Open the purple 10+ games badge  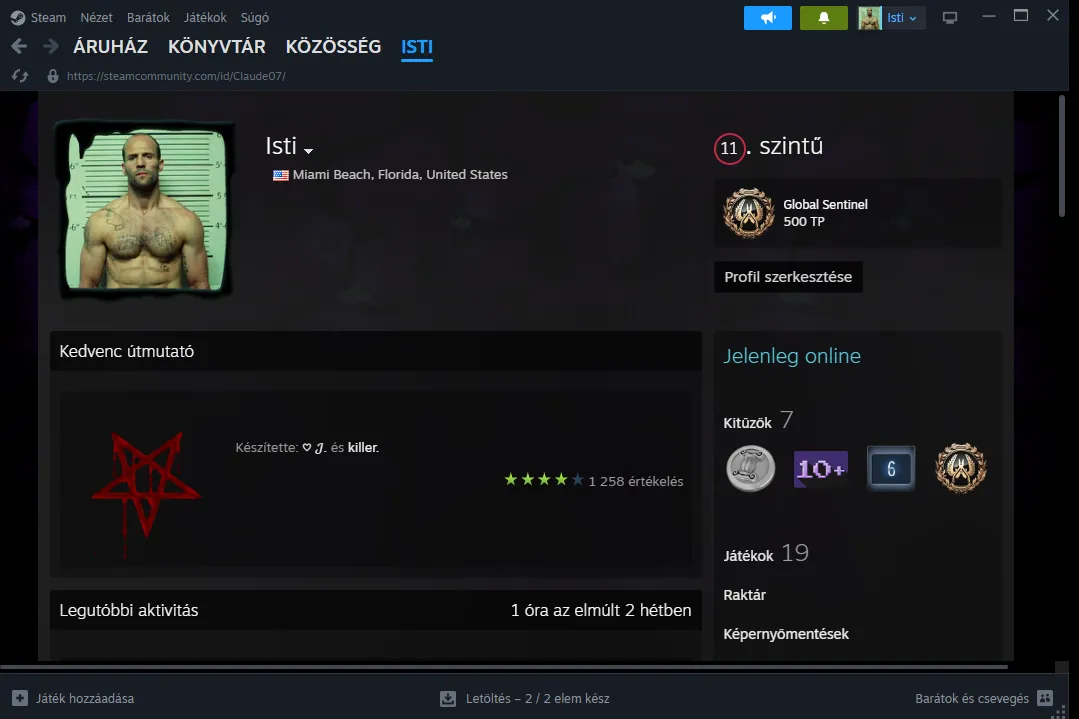[x=821, y=469]
